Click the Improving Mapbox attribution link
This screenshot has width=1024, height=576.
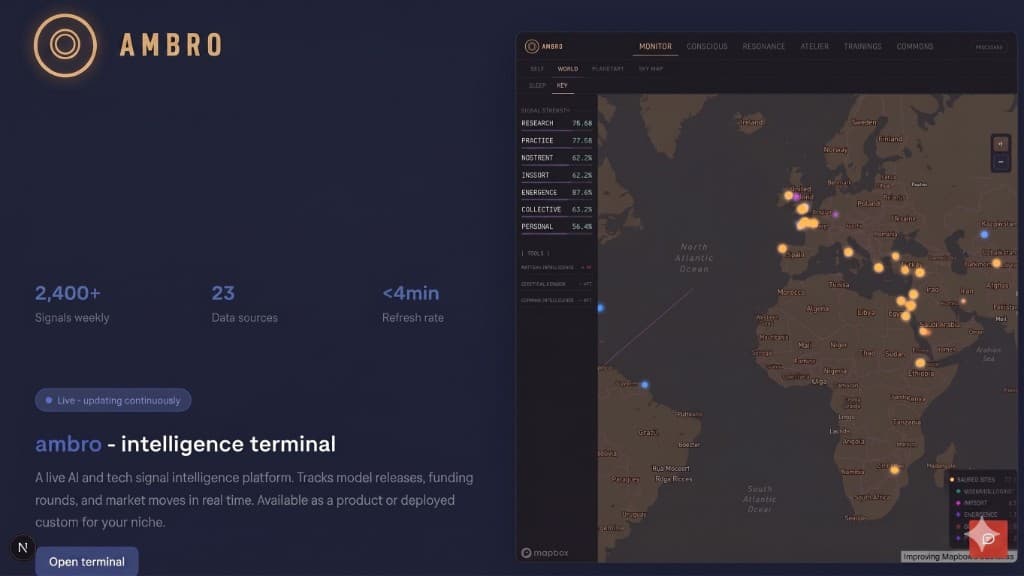(957, 556)
